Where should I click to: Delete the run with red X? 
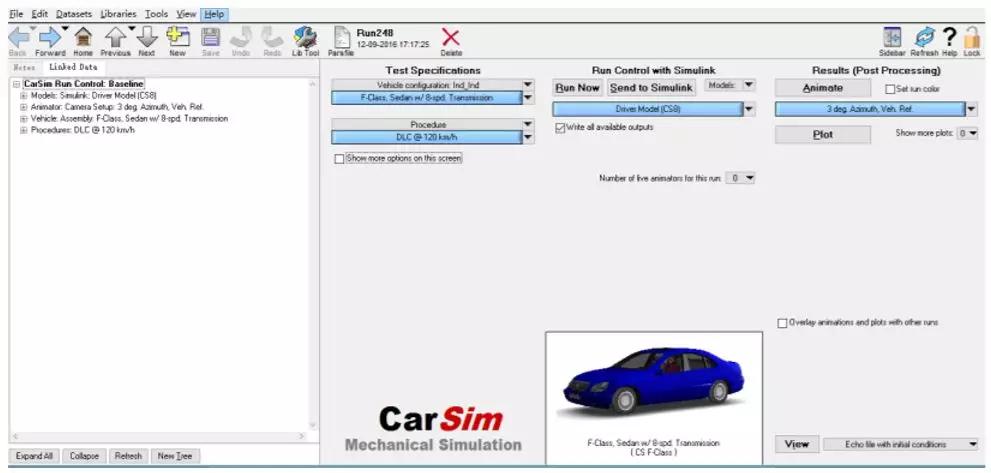click(x=451, y=38)
